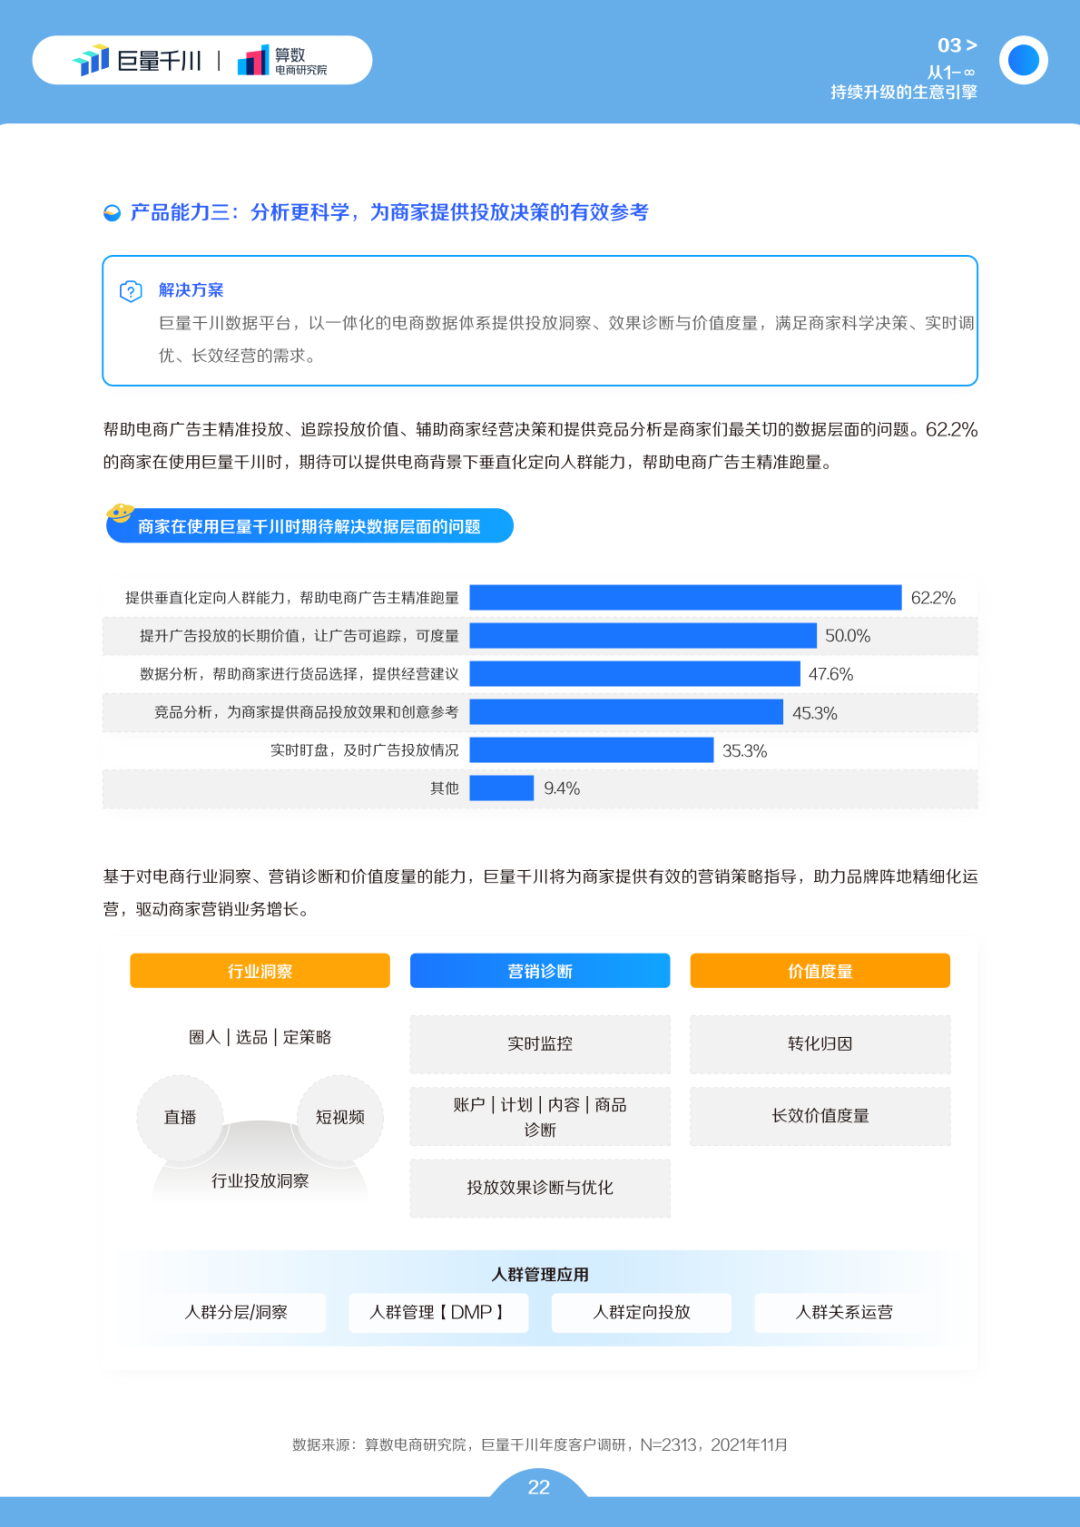This screenshot has width=1080, height=1527.
Task: Click the 算数电商研究院 logo
Action: pyautogui.click(x=282, y=61)
